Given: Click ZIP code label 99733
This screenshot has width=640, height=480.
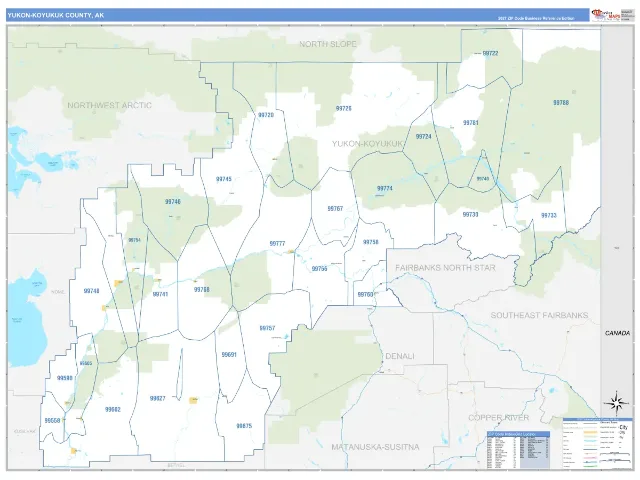Looking at the screenshot, I should click(x=549, y=215).
